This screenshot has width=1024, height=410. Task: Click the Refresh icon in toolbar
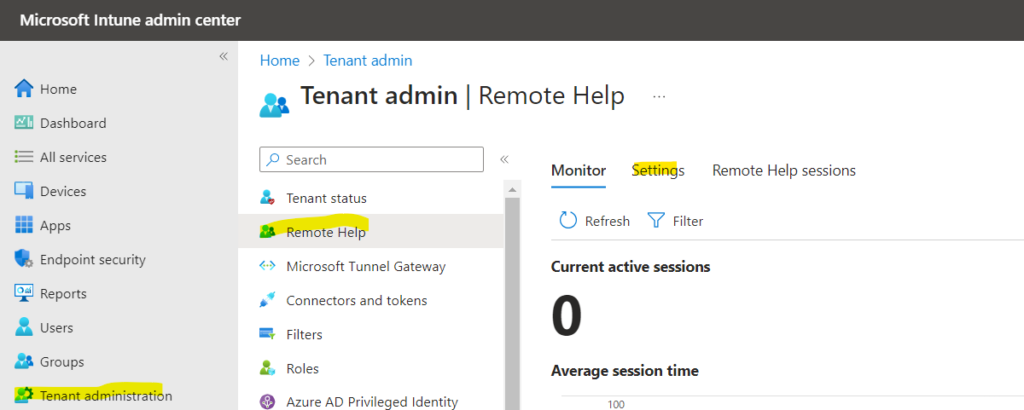(x=568, y=221)
